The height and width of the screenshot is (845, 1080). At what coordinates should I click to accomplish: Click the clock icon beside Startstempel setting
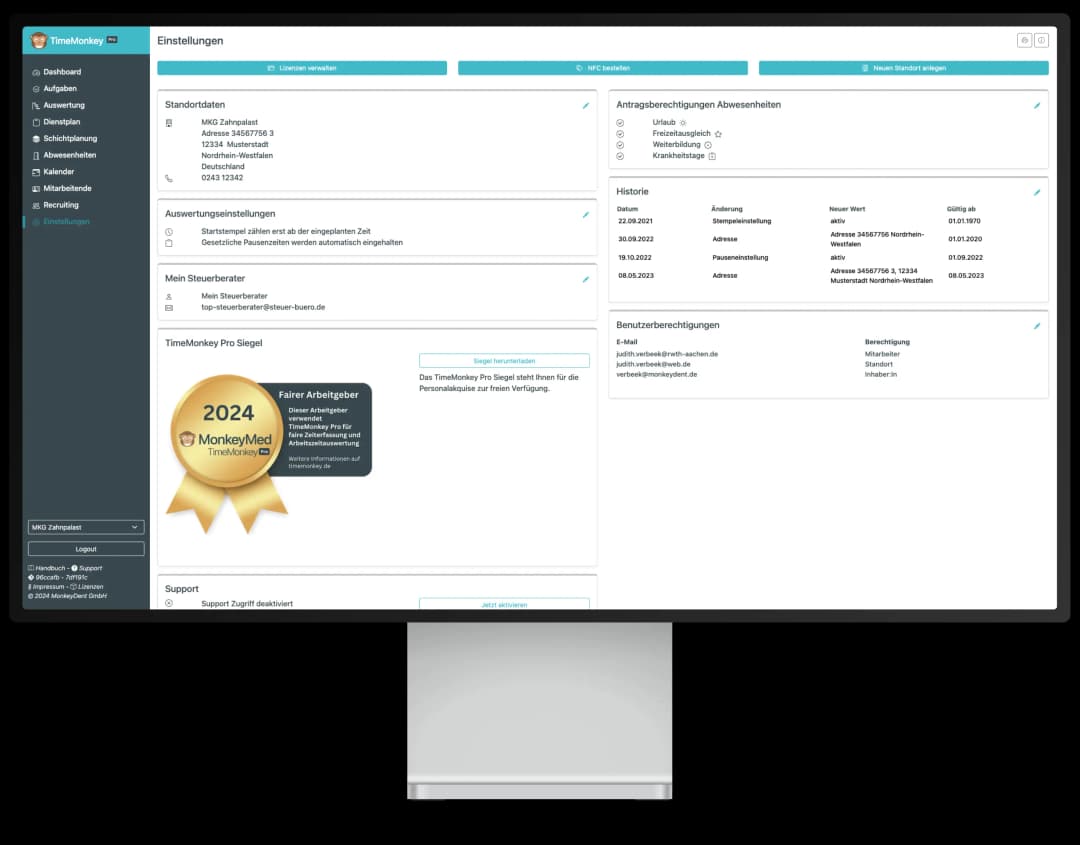coord(169,232)
